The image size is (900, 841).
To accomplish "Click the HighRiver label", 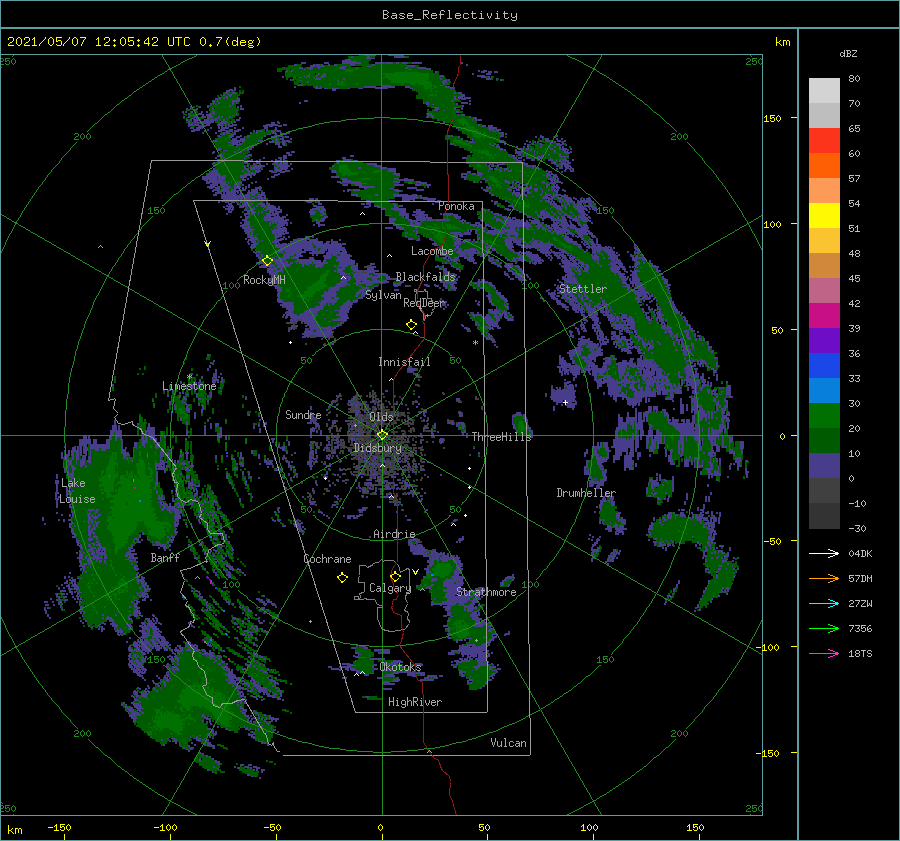I will tap(415, 702).
